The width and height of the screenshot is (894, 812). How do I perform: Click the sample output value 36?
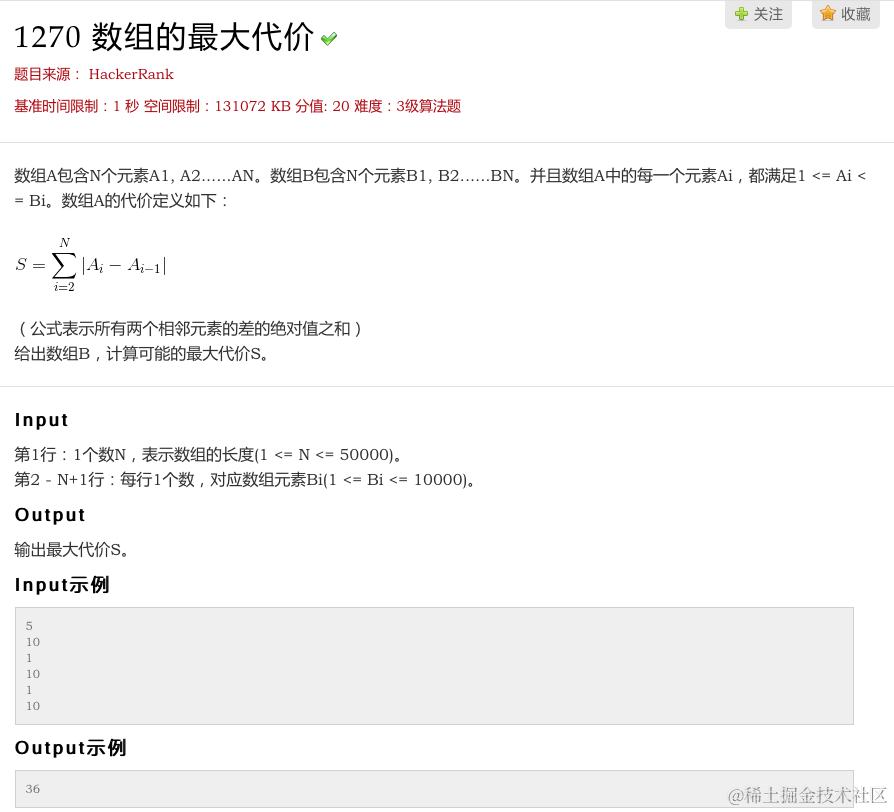click(x=32, y=789)
